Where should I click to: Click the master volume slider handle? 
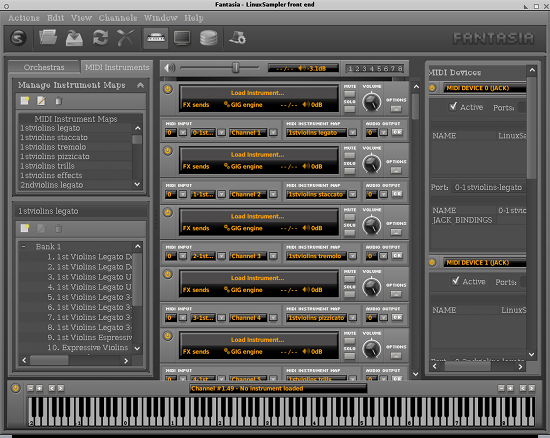[236, 68]
